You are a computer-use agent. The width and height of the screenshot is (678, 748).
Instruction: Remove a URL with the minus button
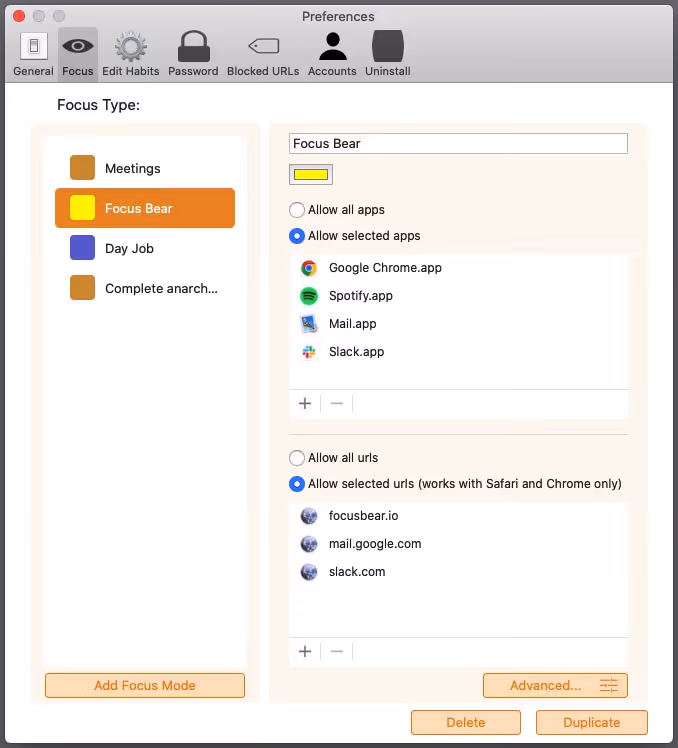point(337,652)
